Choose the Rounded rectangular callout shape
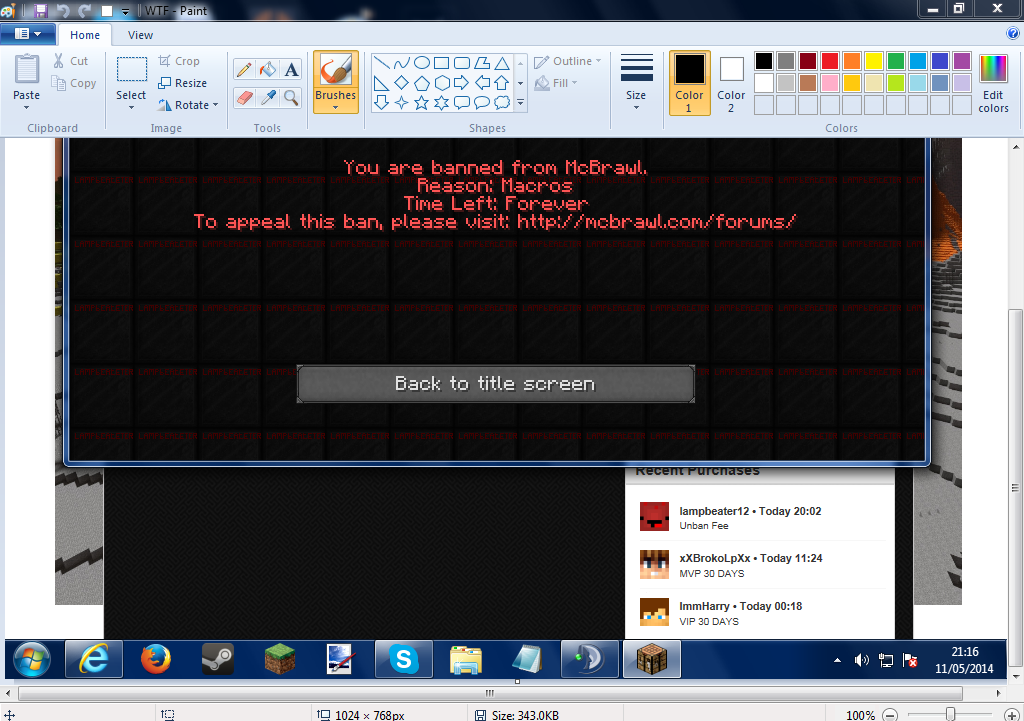Image resolution: width=1024 pixels, height=721 pixels. (x=462, y=103)
